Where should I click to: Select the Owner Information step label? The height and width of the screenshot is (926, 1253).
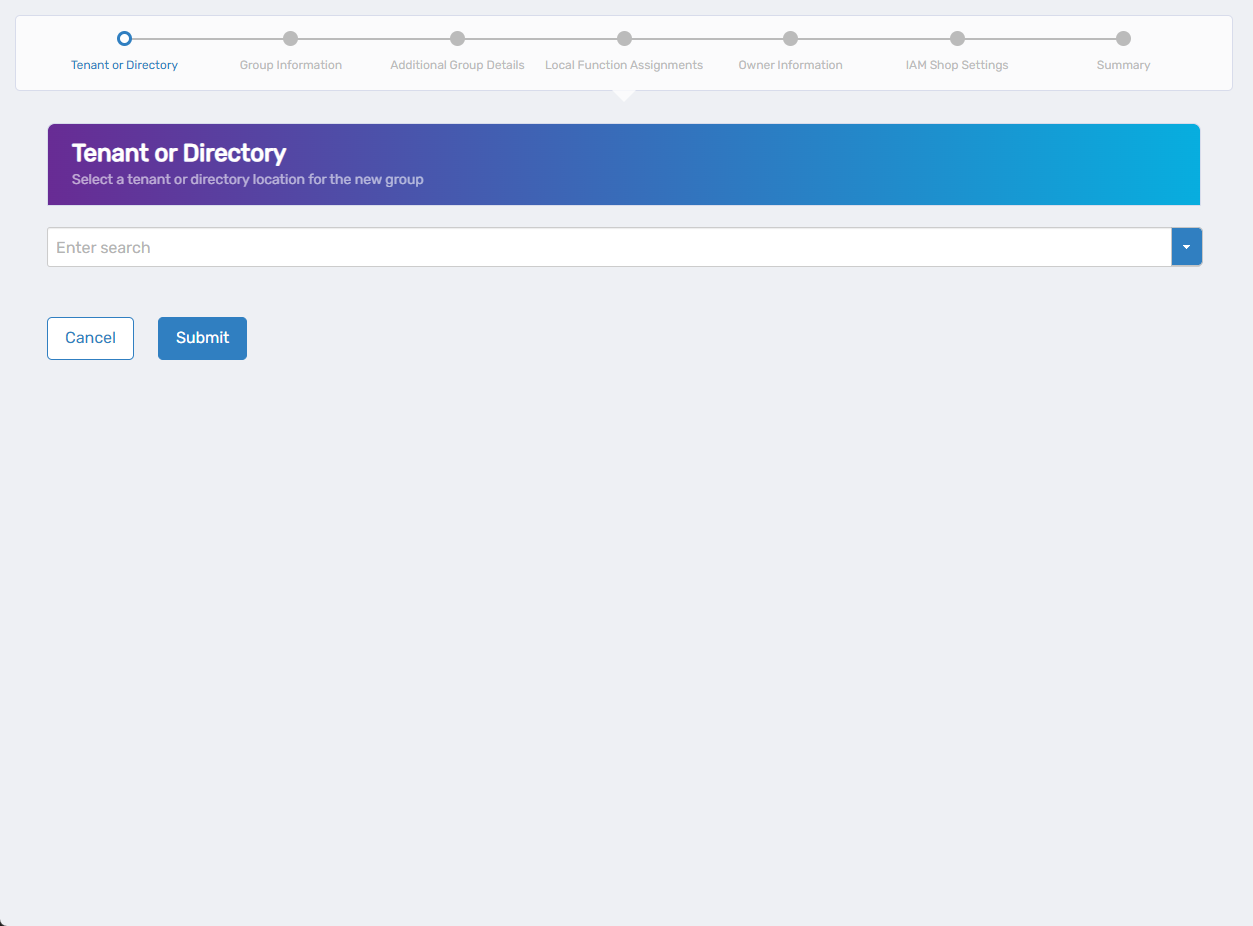(x=790, y=64)
